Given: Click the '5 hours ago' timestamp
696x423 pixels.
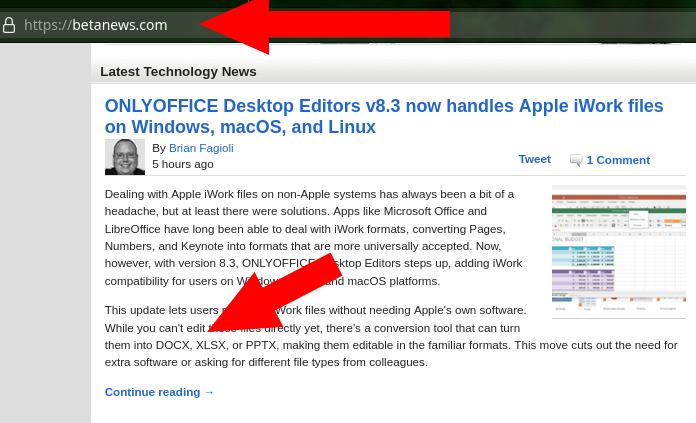Looking at the screenshot, I should pos(183,164).
